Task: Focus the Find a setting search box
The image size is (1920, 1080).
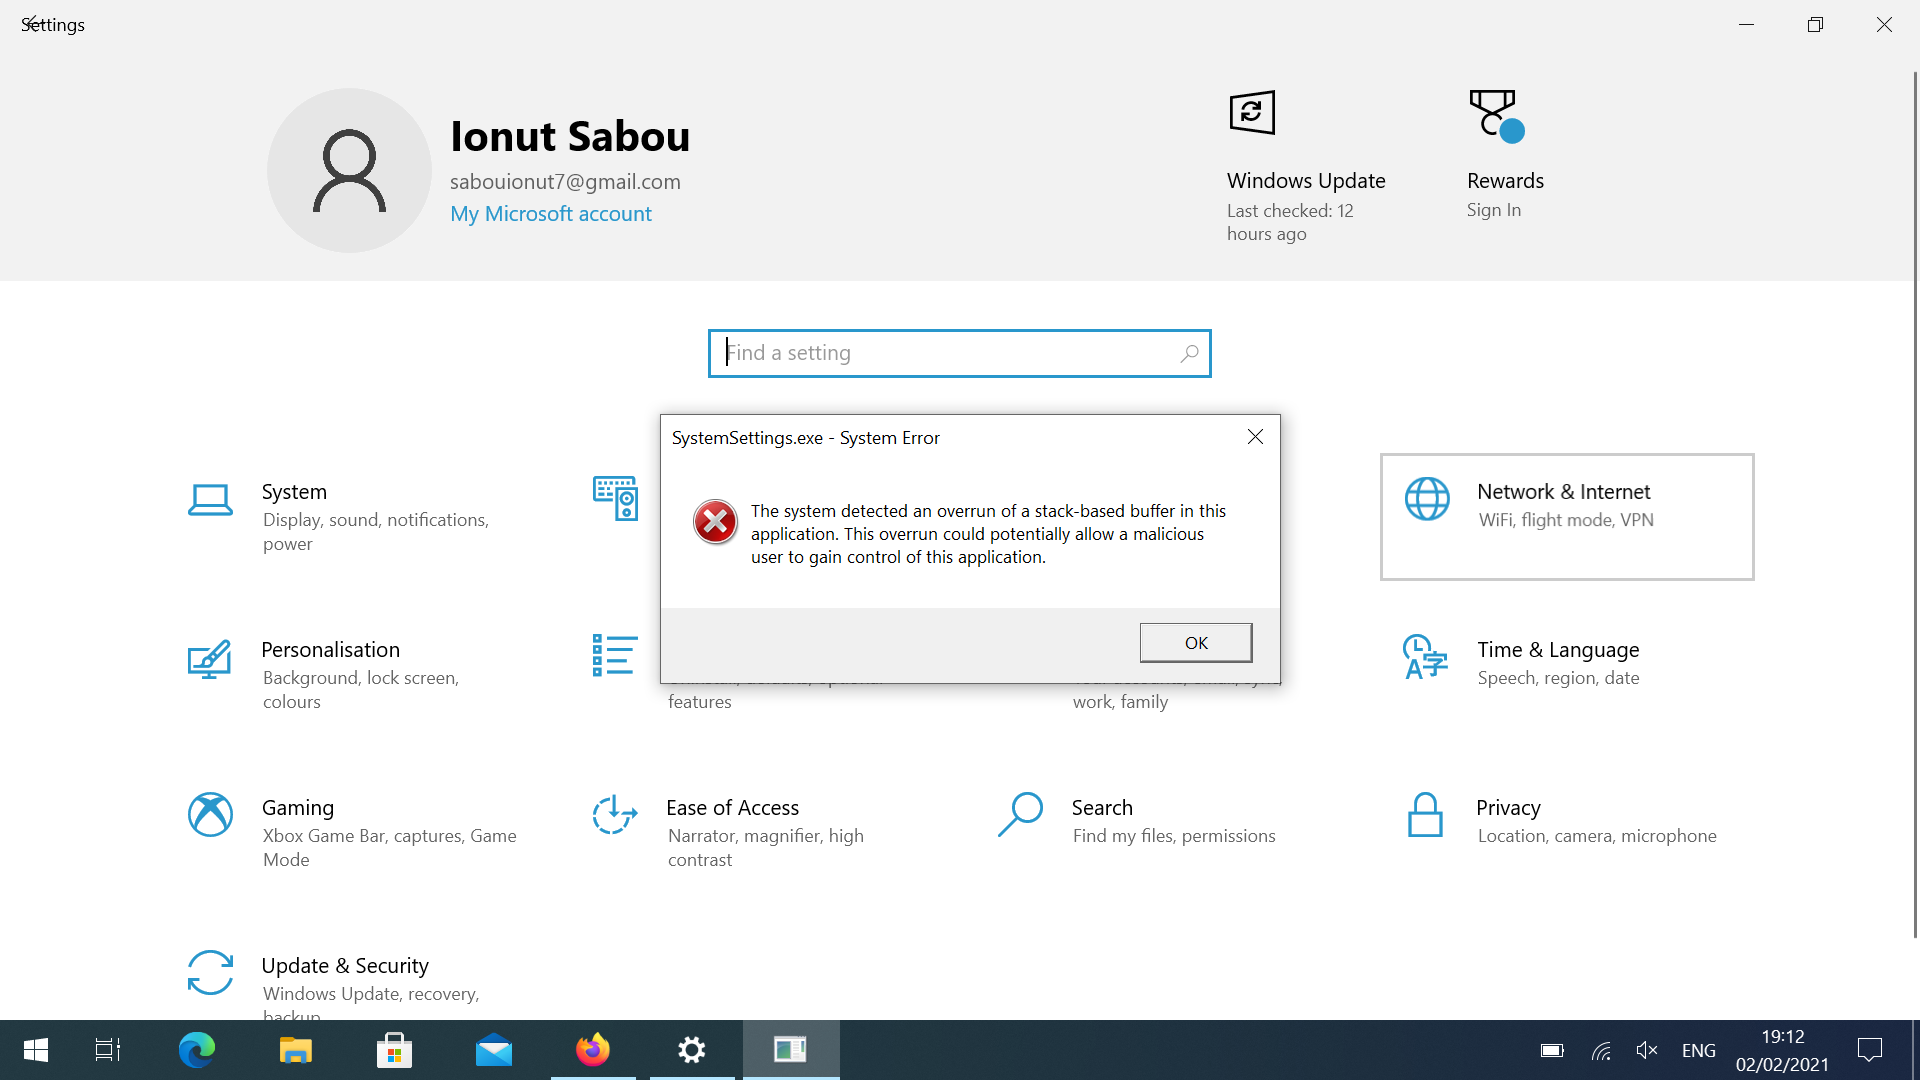Action: coord(950,353)
